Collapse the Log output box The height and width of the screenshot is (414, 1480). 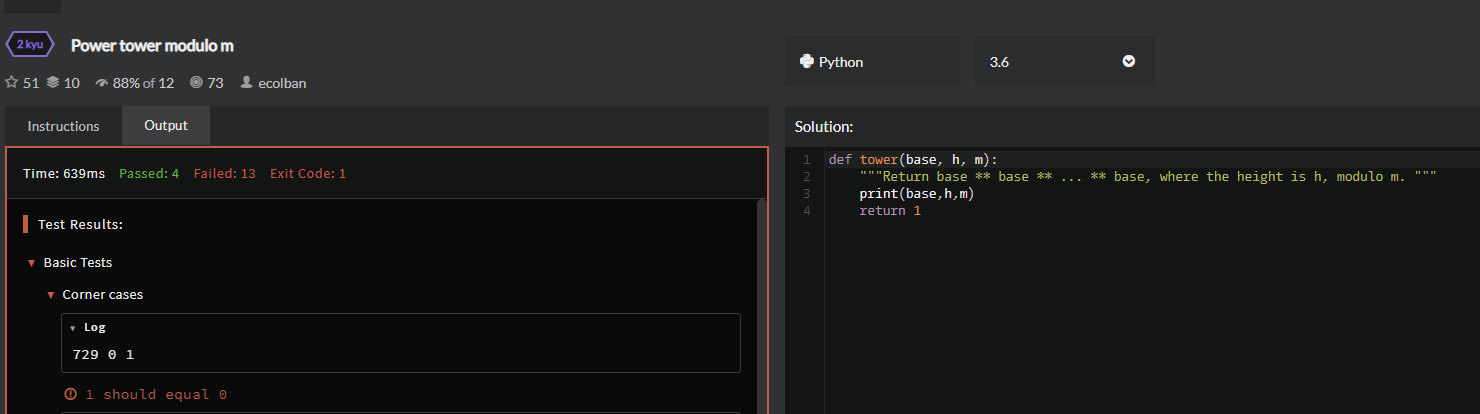[73, 327]
